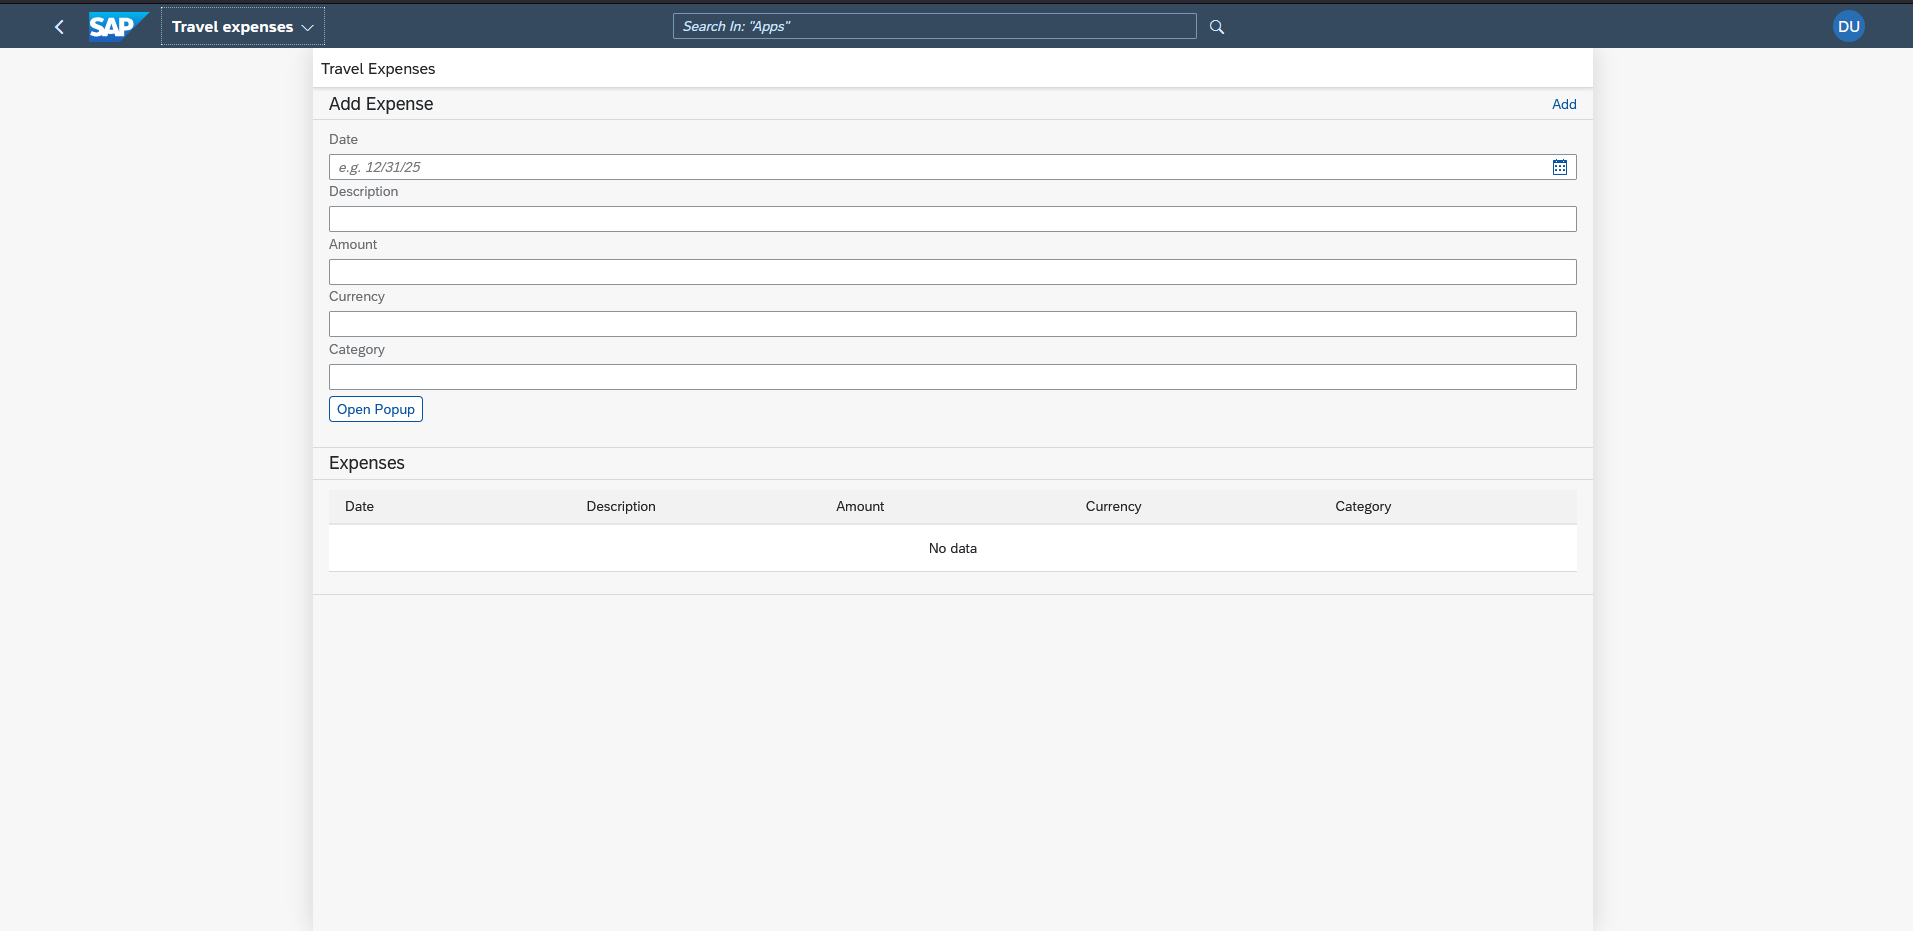Click the Date column header
The width and height of the screenshot is (1913, 931).
[359, 507]
